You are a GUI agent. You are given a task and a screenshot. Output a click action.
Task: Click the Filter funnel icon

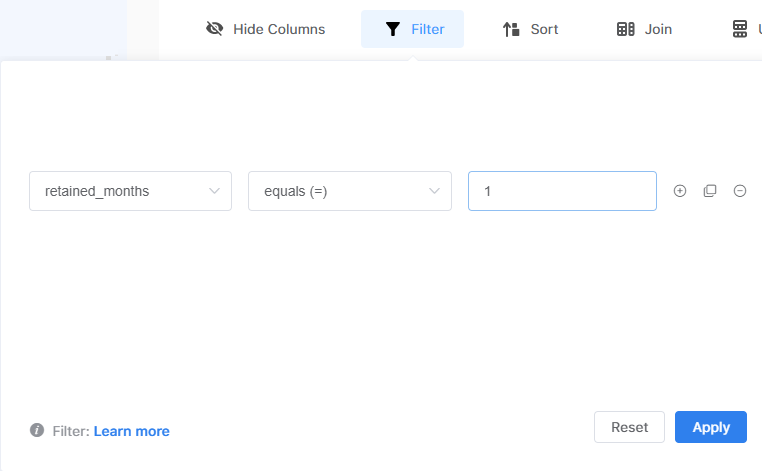pos(393,29)
